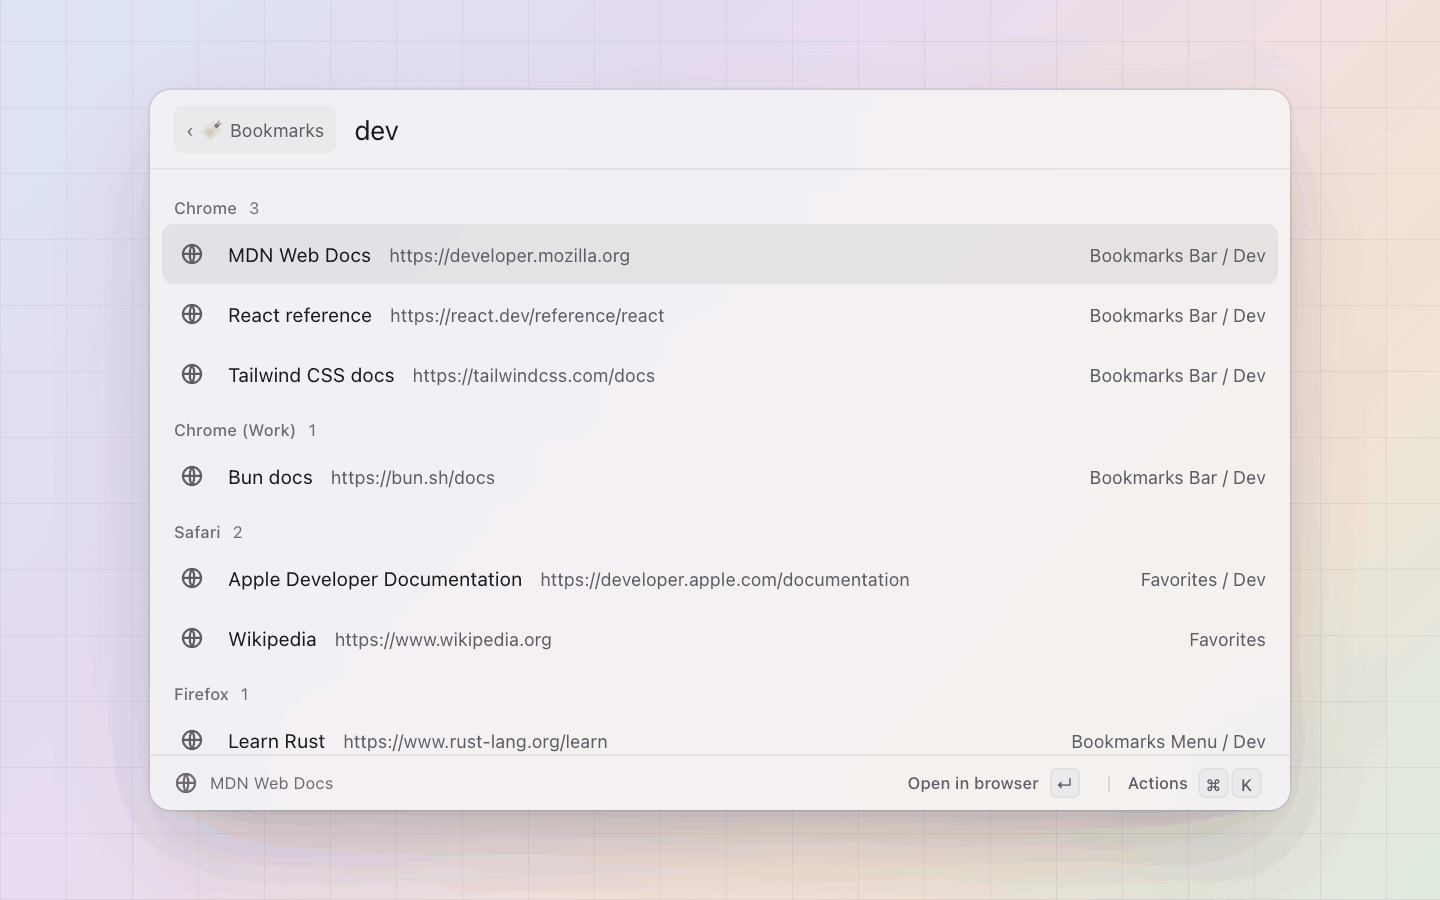This screenshot has height=900, width=1440.
Task: Click the https://tailwindcss.com/docs URL
Action: pyautogui.click(x=533, y=375)
